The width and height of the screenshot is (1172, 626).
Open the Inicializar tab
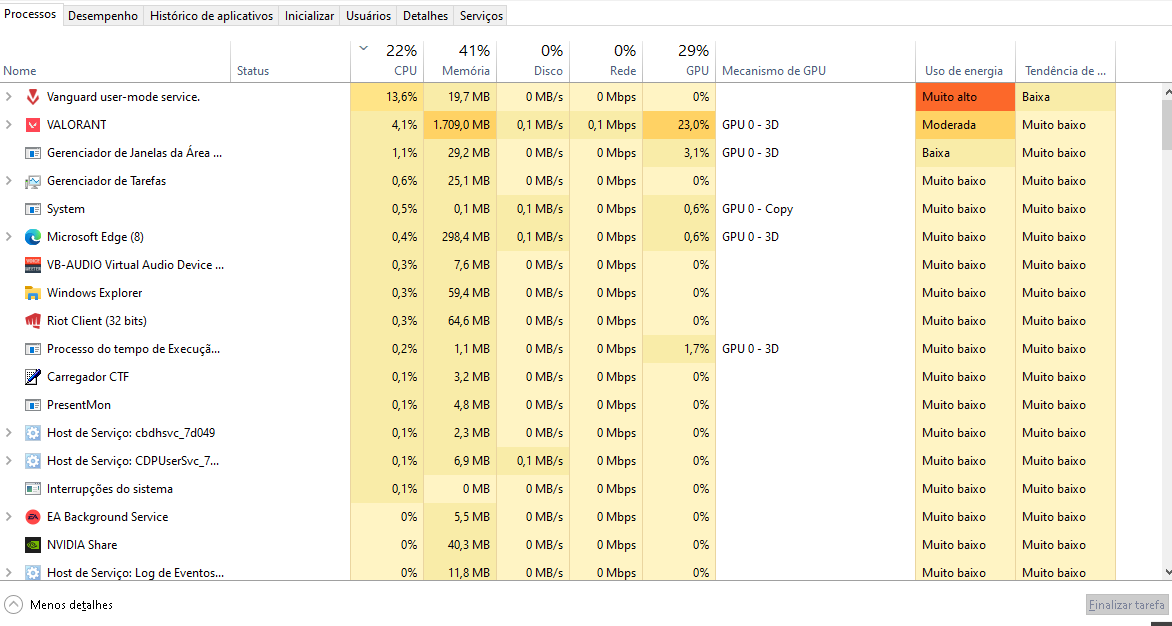tap(309, 16)
